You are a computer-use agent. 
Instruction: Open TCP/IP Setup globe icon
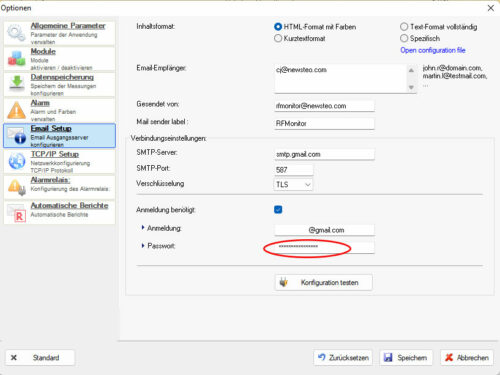point(17,161)
